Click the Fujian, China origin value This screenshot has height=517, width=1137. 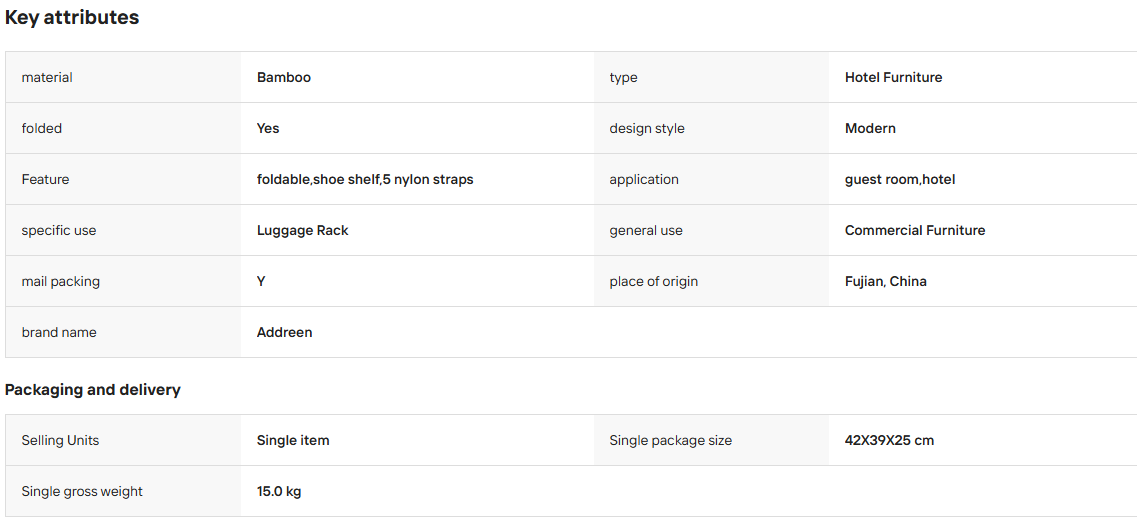(885, 281)
